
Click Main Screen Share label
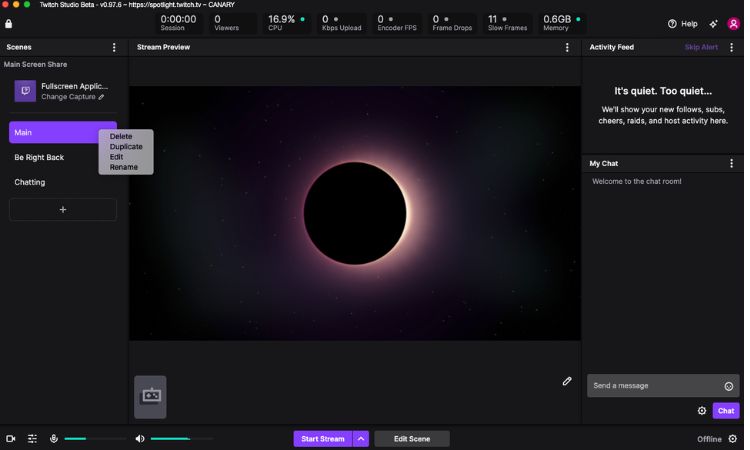tap(35, 65)
